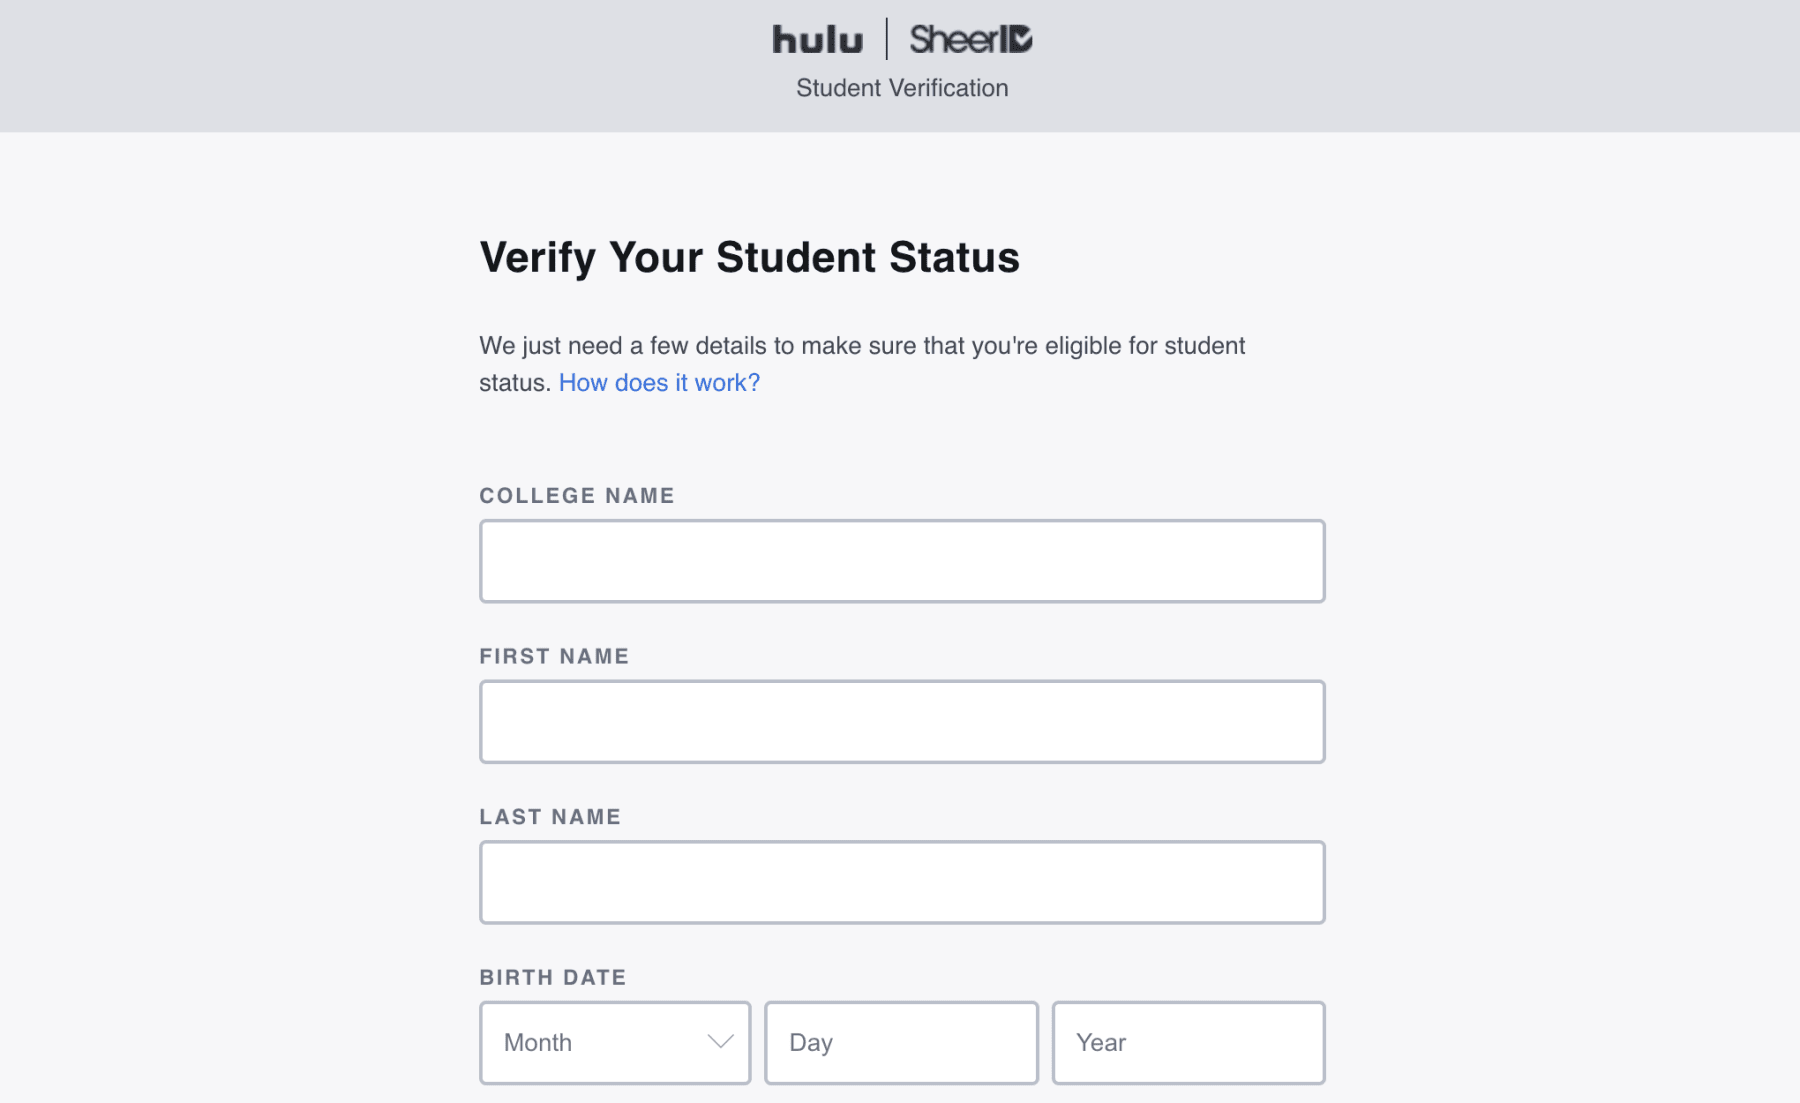Screen dimensions: 1800x1103
Task: Select the Last Name text box
Action: (902, 882)
